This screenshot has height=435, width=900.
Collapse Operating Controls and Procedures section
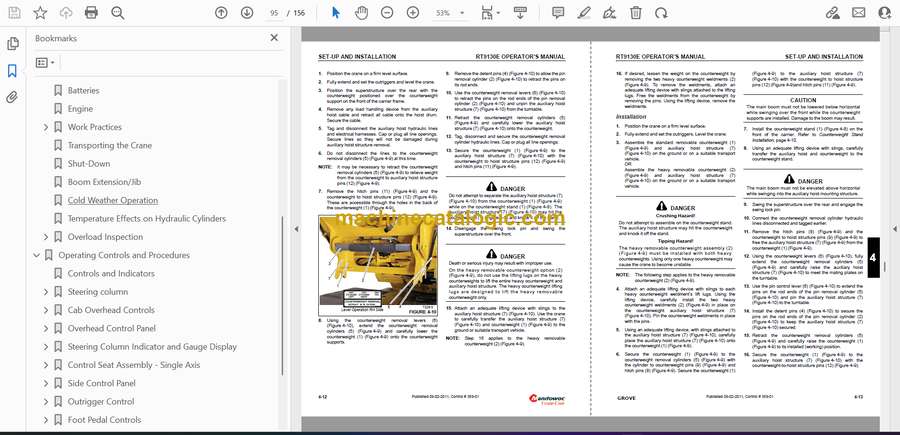point(37,255)
